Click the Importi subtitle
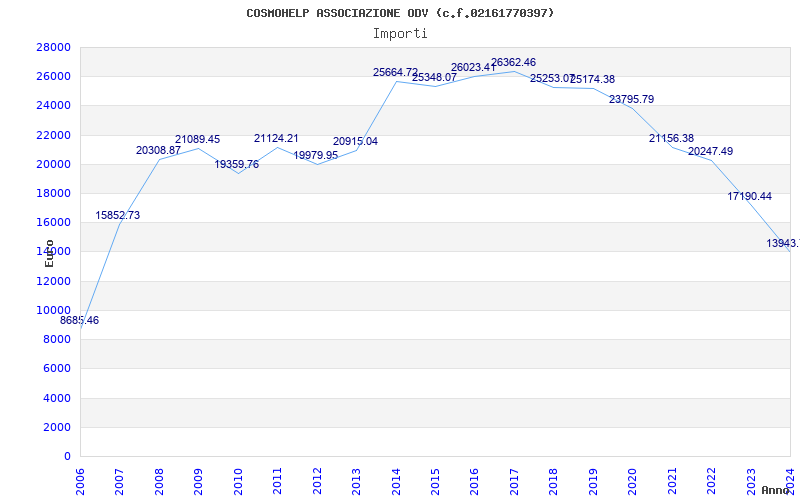Image resolution: width=800 pixels, height=500 pixels. [400, 34]
